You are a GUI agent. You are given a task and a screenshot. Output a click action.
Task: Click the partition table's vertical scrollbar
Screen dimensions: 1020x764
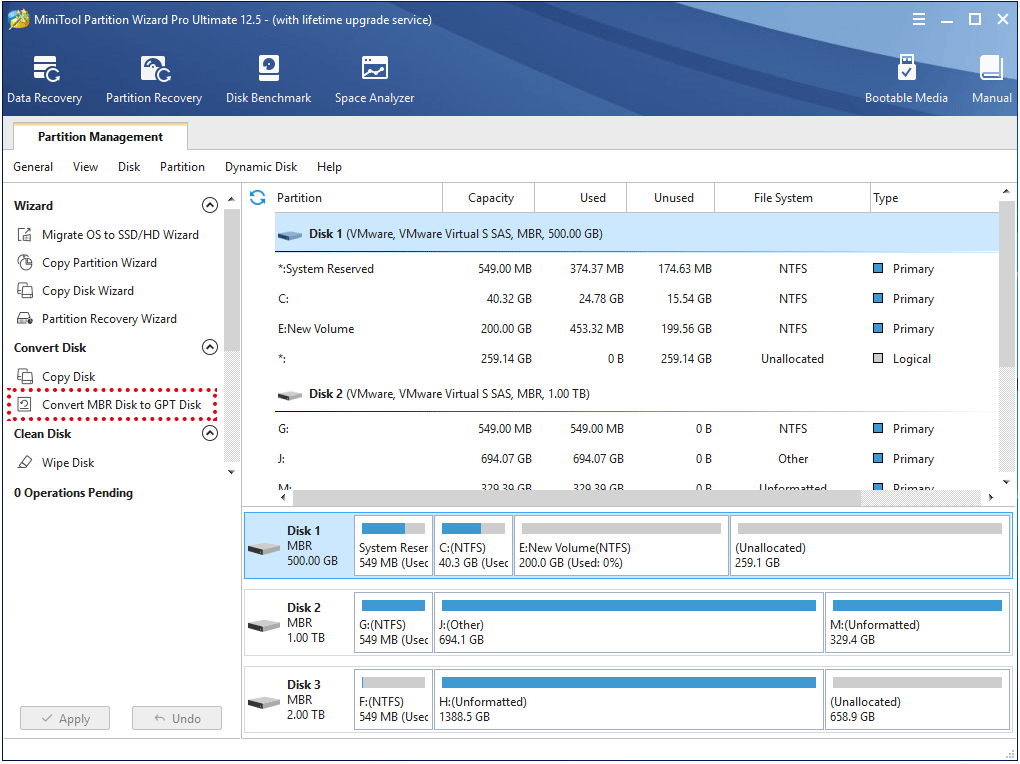pyautogui.click(x=1006, y=283)
